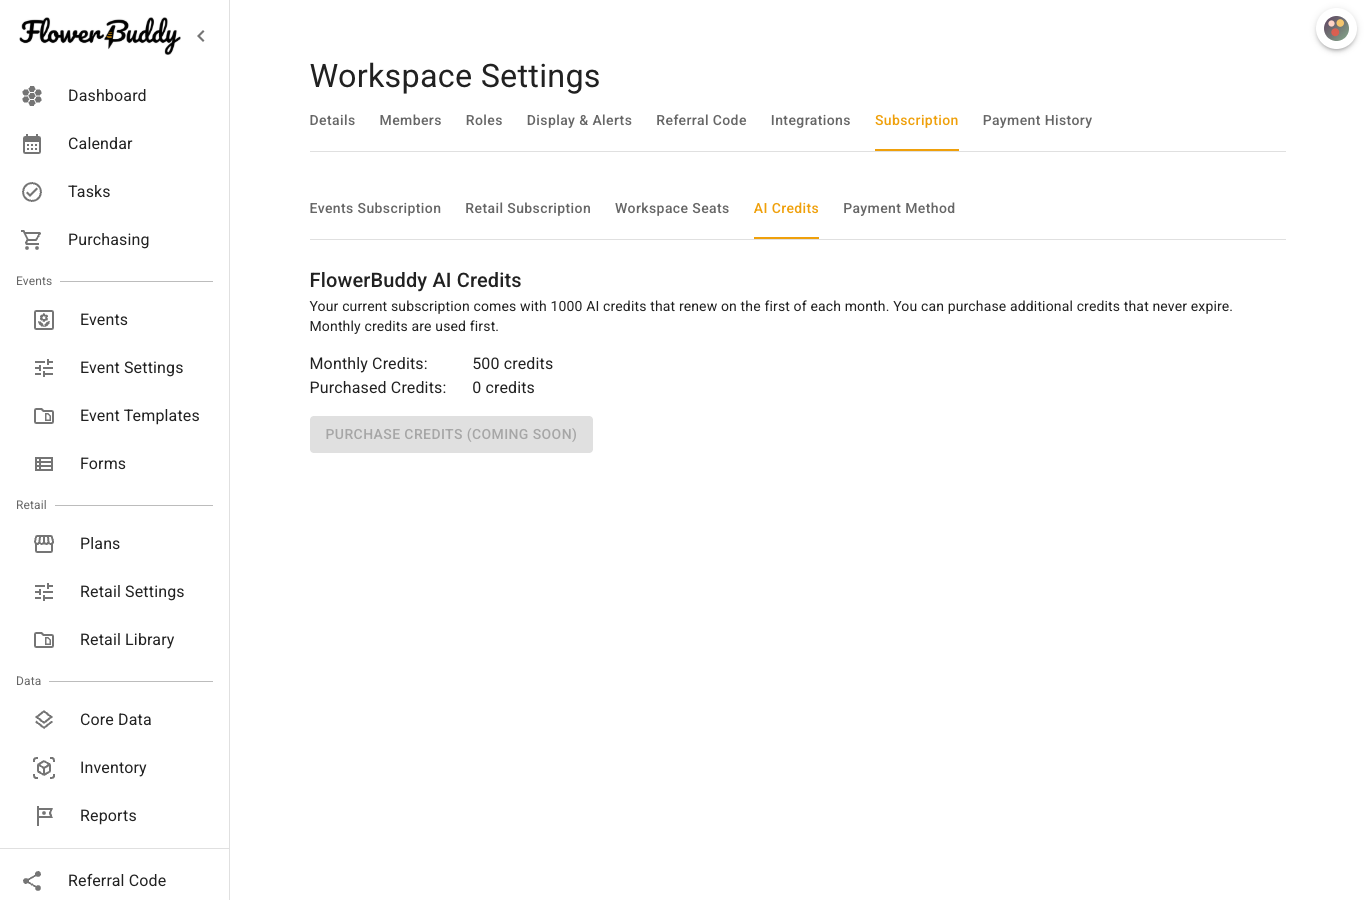Click the Event Templates folder icon
The image size is (1365, 900).
44,416
